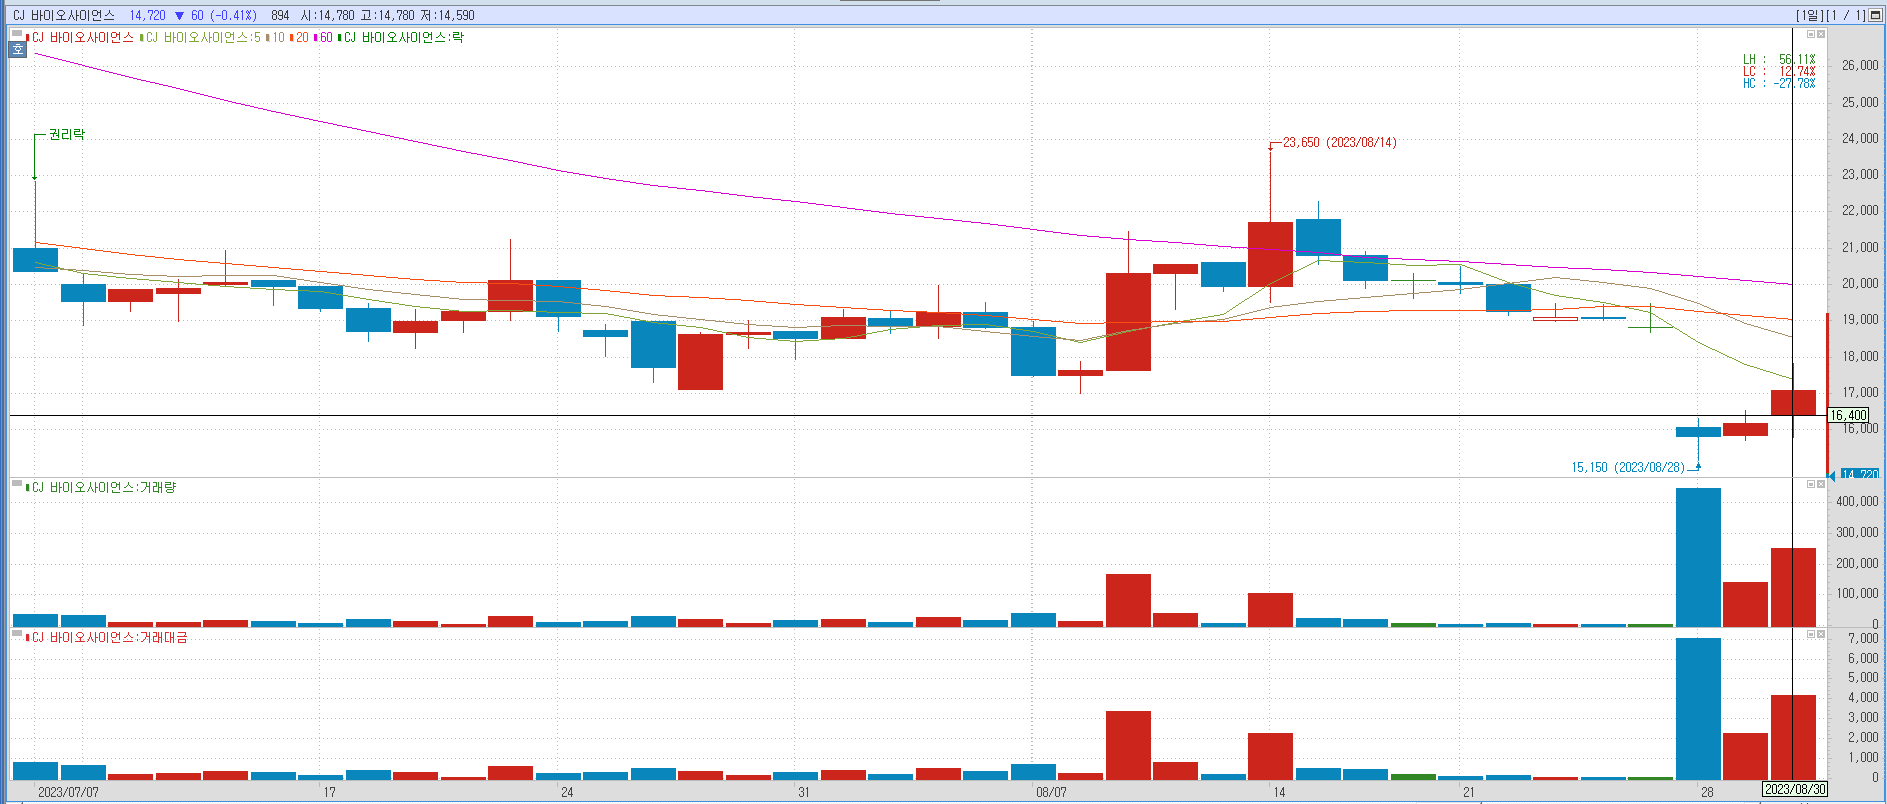Maximize the chart window via top-right icon
This screenshot has height=804, width=1887.
[1876, 15]
